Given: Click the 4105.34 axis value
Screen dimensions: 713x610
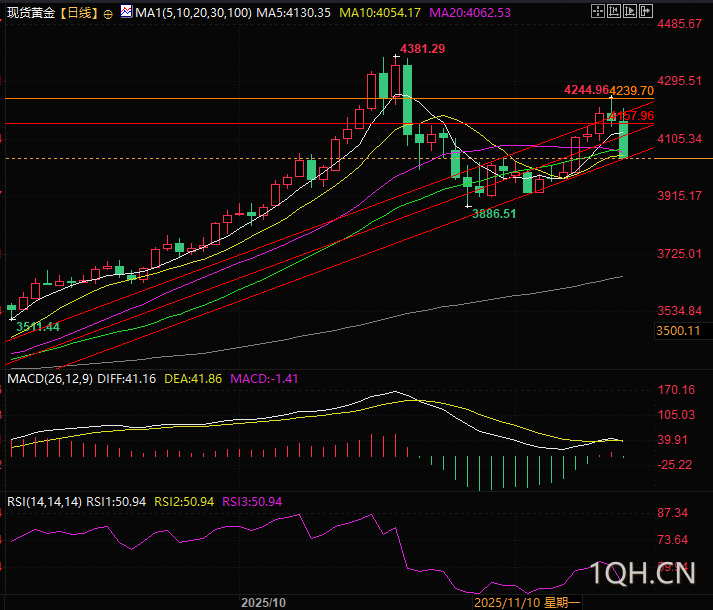Looking at the screenshot, I should [x=680, y=139].
